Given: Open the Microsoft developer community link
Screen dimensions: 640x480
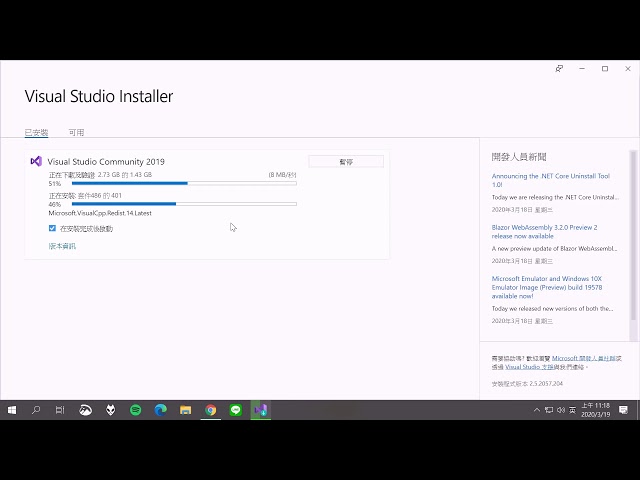Looking at the screenshot, I should (584, 358).
